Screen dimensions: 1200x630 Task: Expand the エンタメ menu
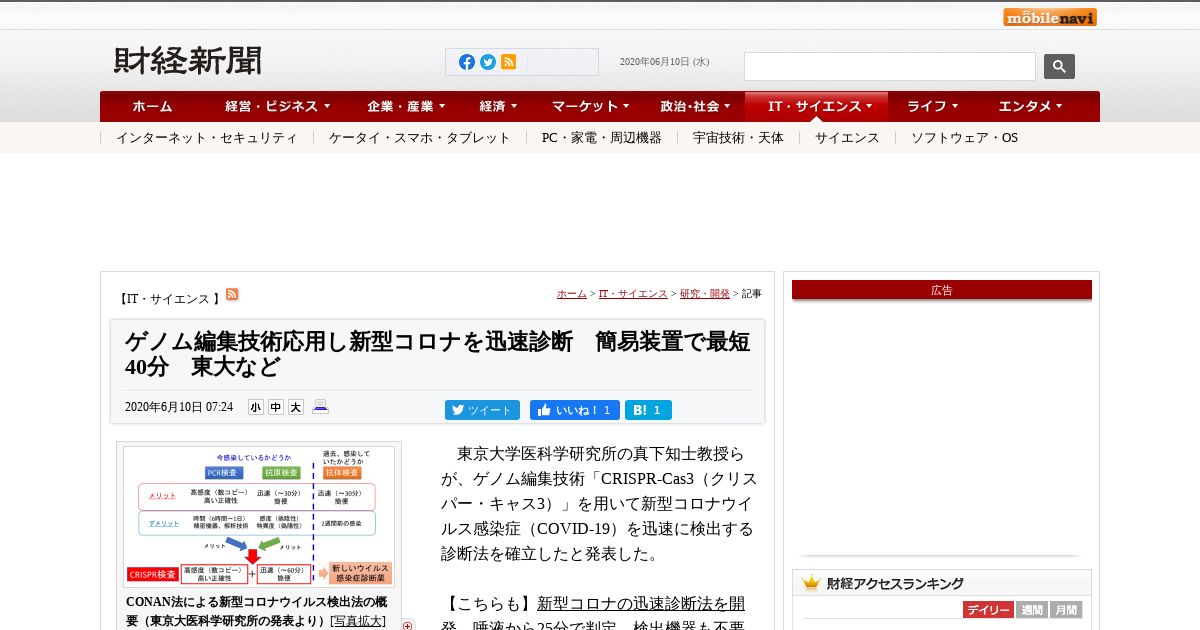(1030, 106)
